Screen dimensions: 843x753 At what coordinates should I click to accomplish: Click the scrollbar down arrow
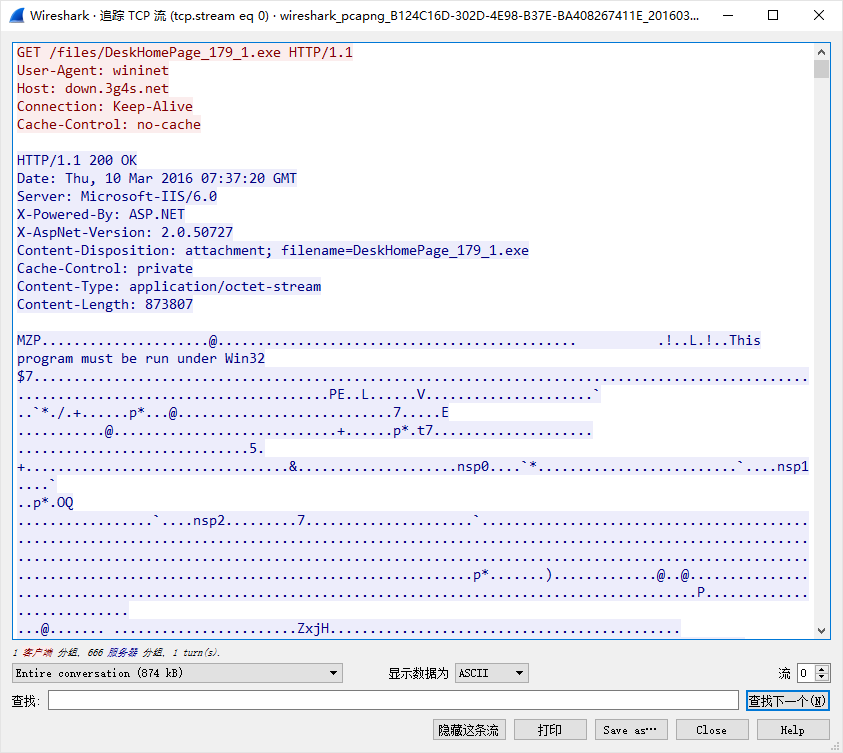pos(821,631)
